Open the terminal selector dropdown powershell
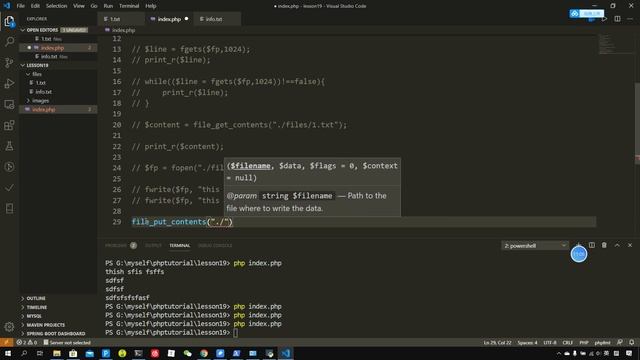Viewport: 640px width, 360px height. click(x=535, y=245)
